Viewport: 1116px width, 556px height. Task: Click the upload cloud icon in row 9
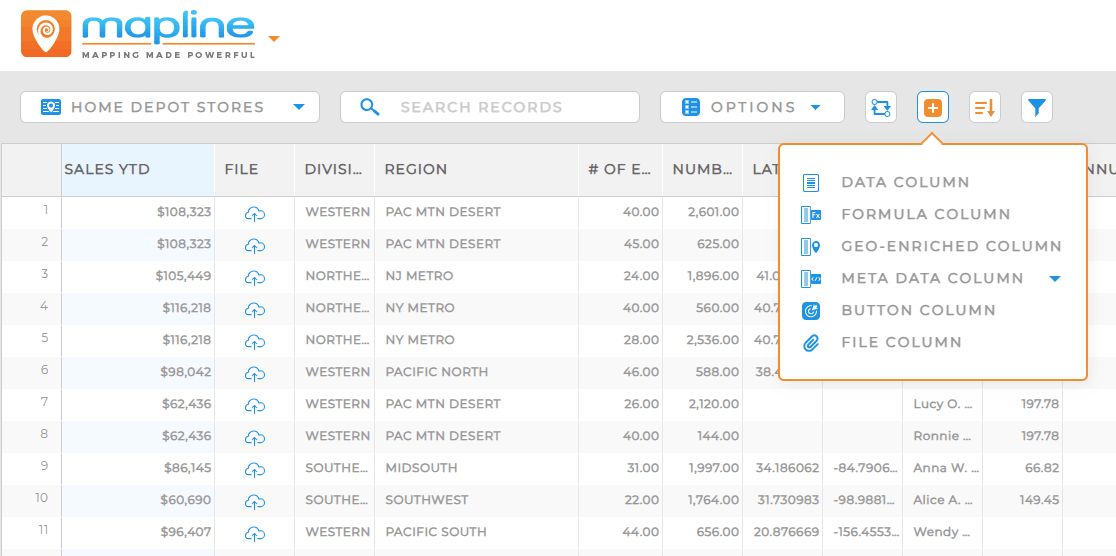(x=255, y=469)
